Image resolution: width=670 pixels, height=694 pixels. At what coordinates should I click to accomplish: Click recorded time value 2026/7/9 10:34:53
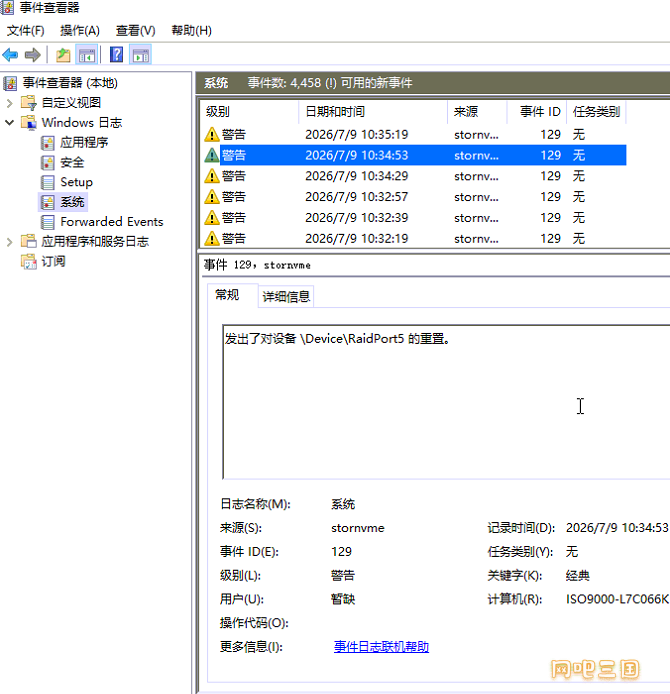coord(617,528)
